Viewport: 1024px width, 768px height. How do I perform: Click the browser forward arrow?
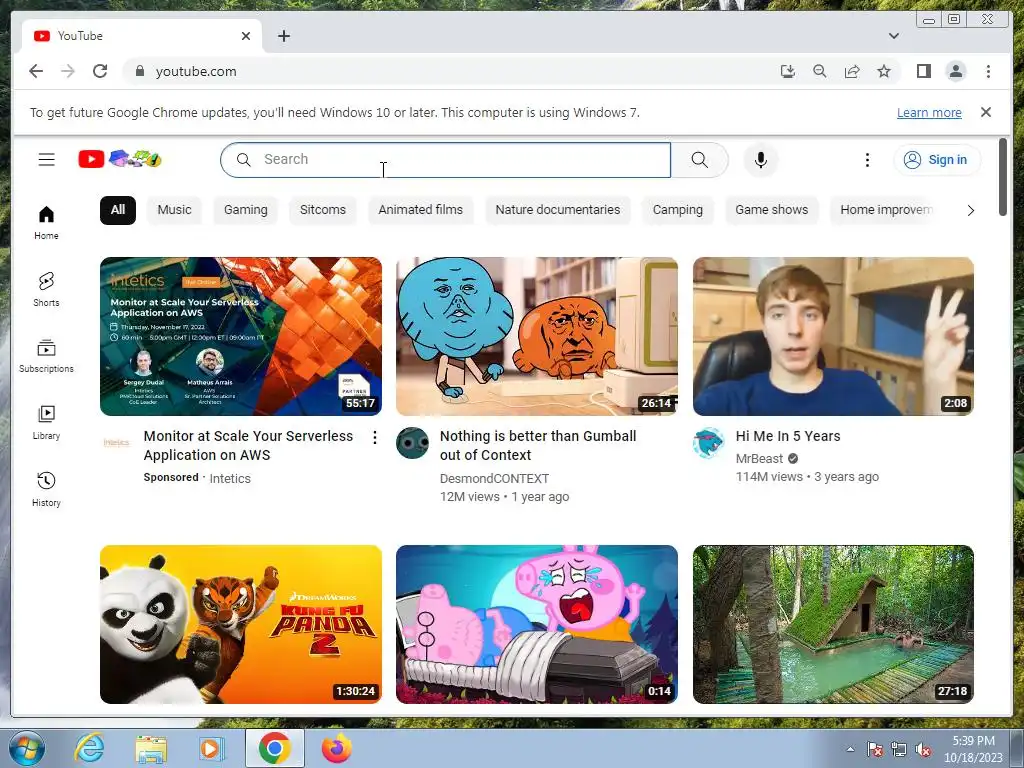[68, 71]
